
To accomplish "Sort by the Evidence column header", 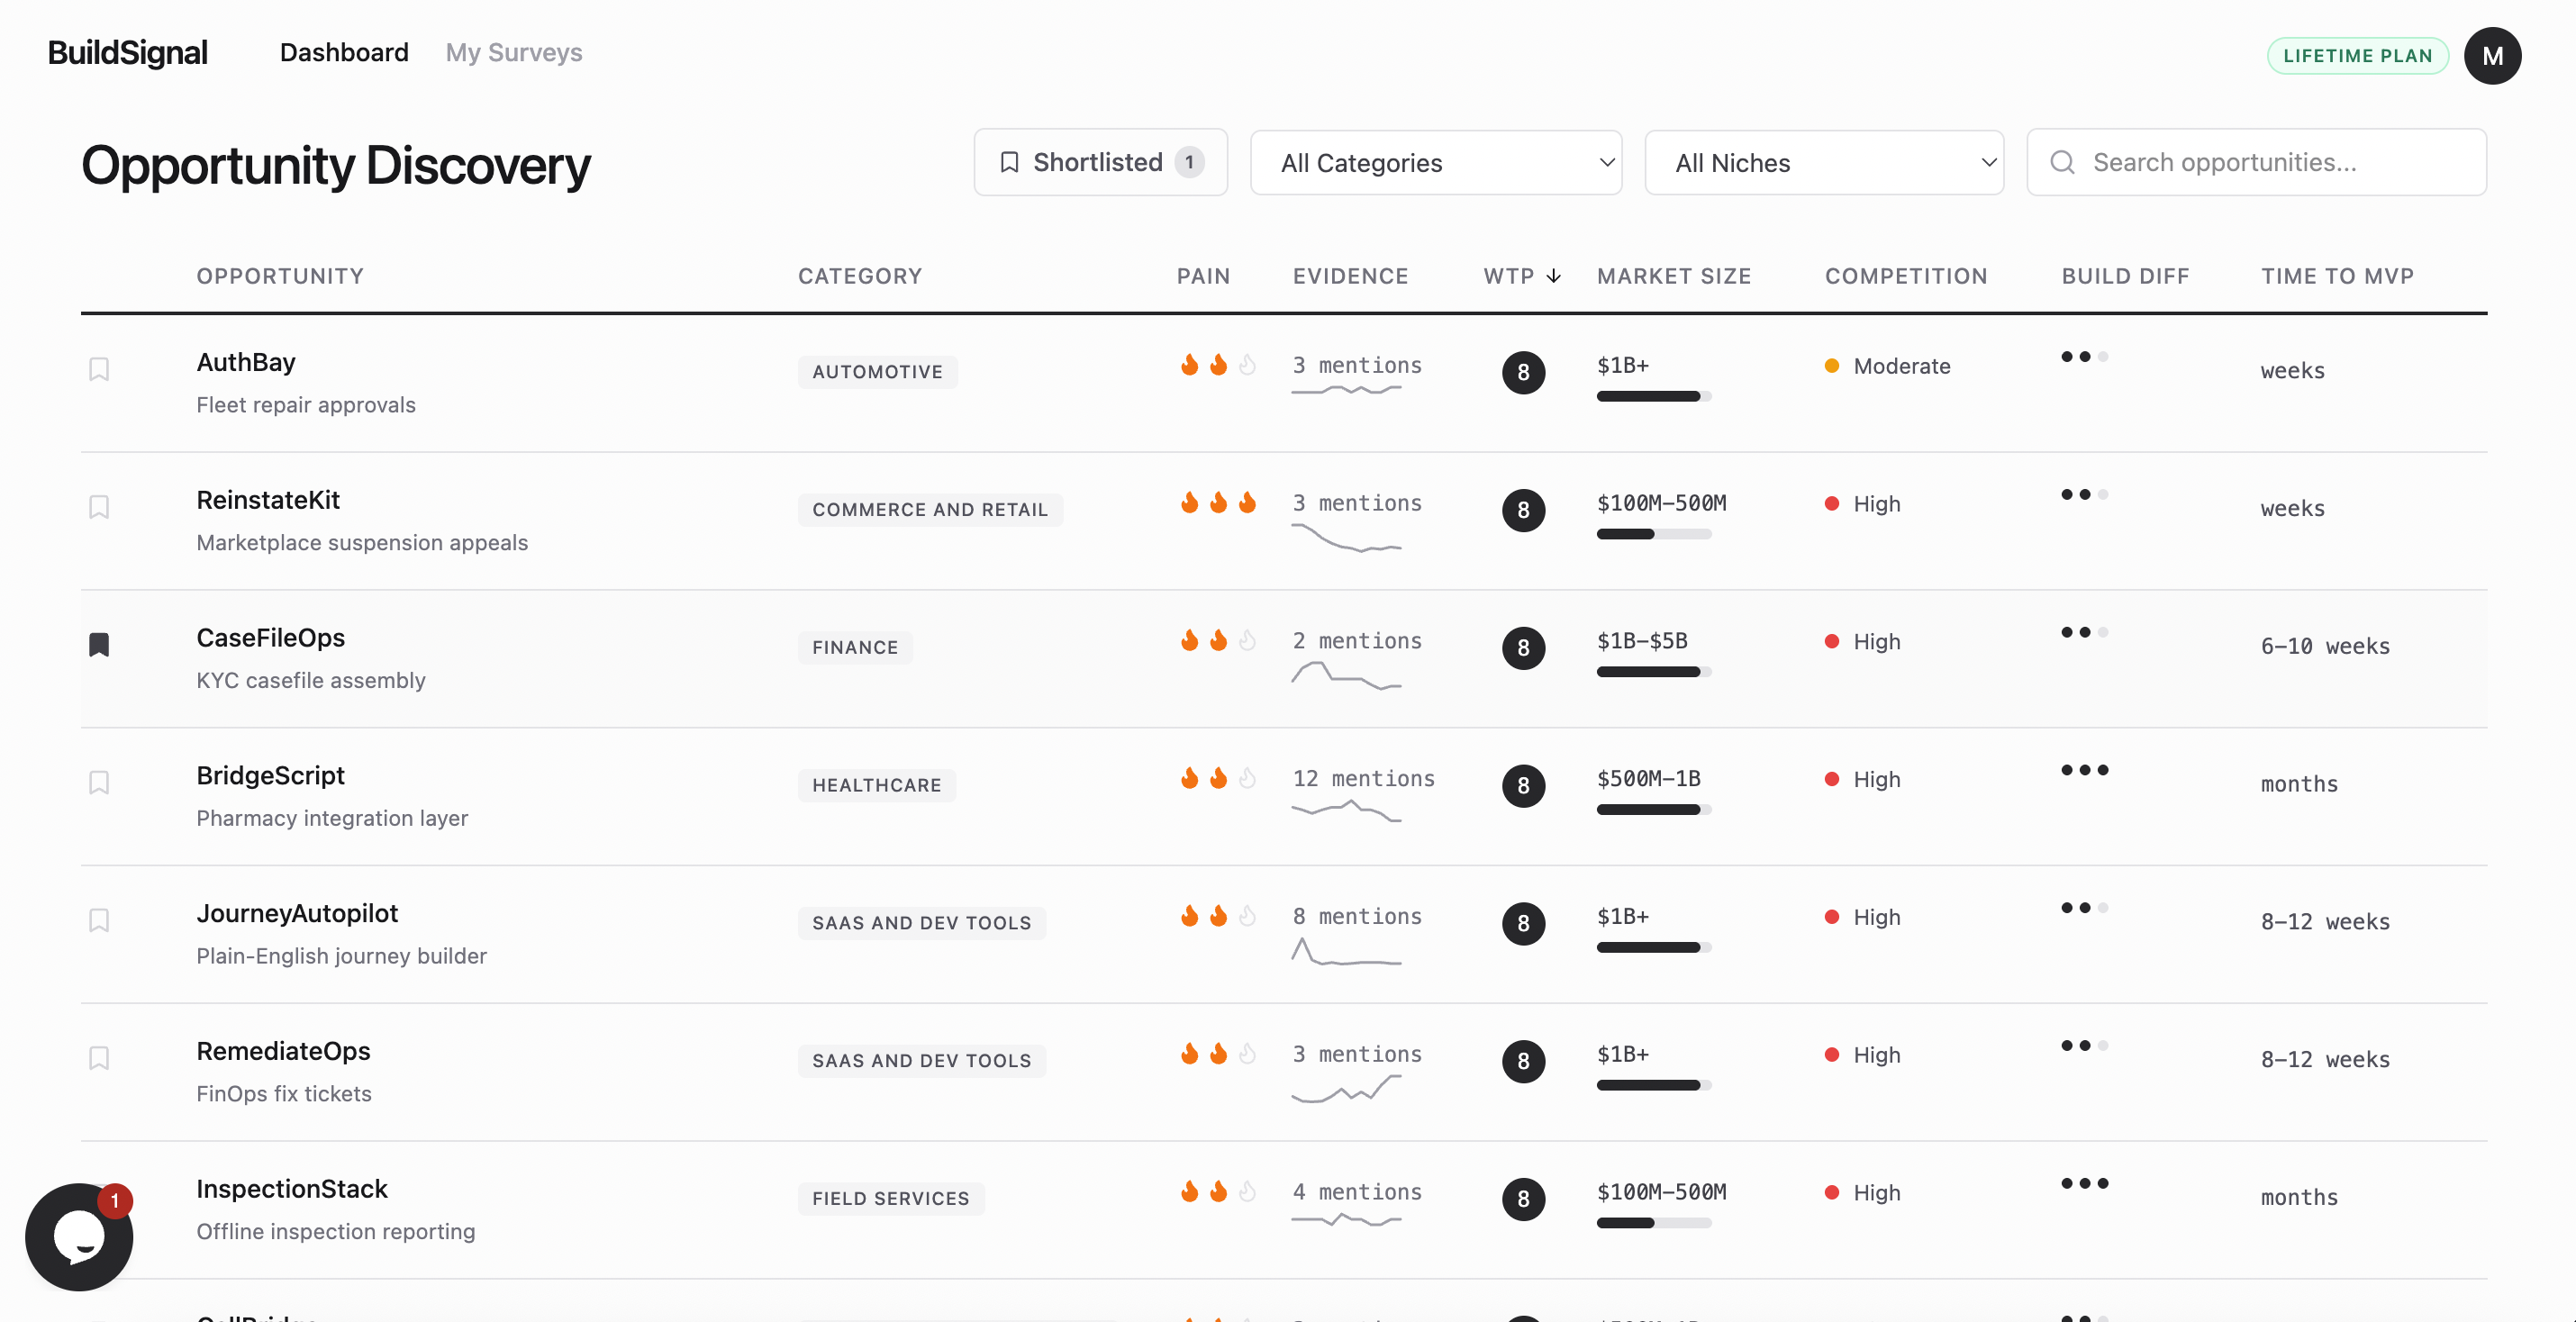I will 1350,276.
